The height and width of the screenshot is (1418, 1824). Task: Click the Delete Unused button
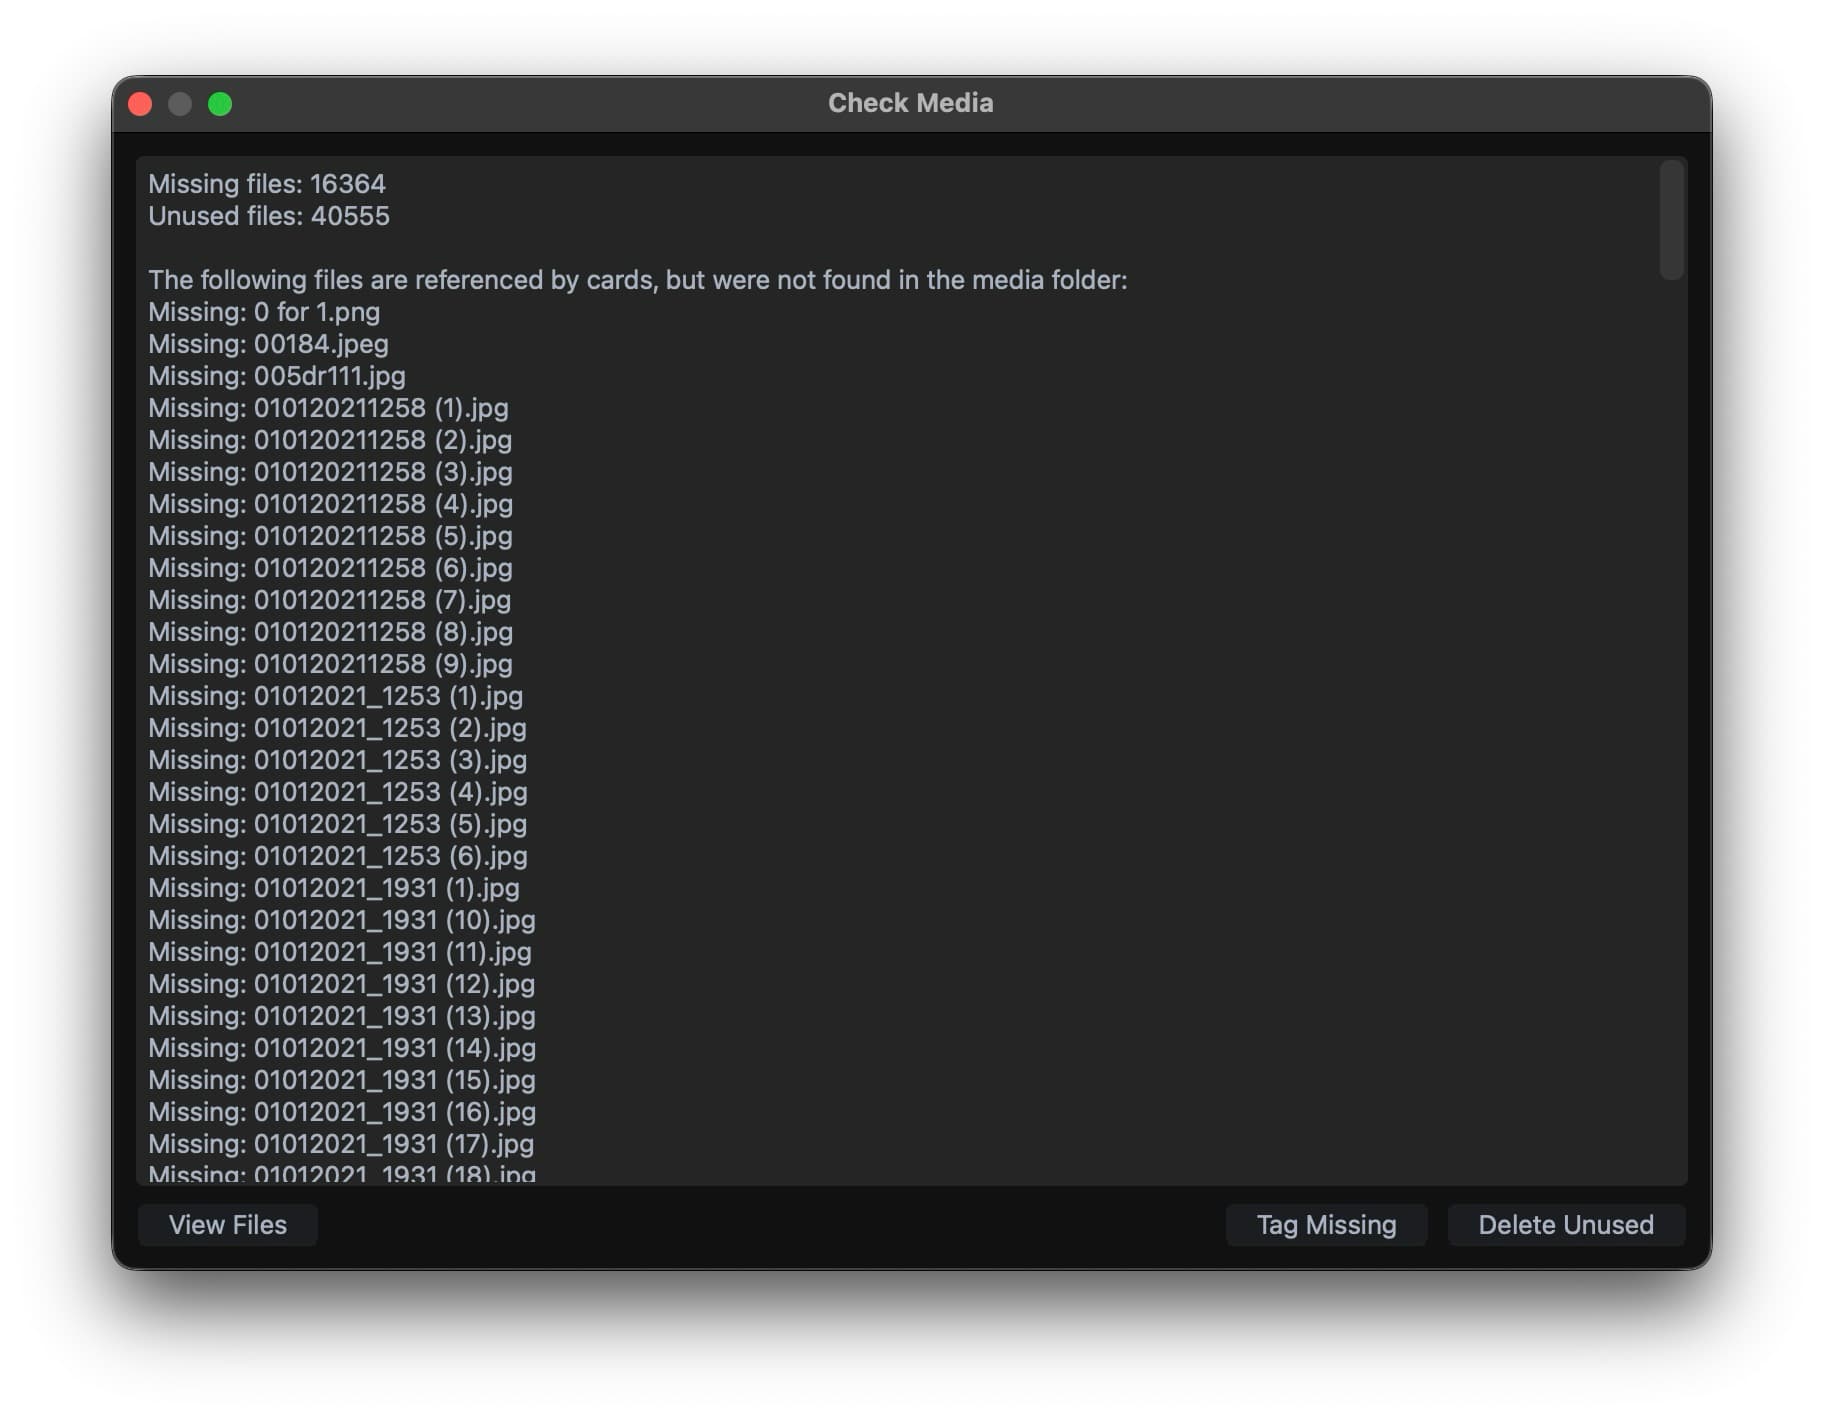click(1565, 1225)
